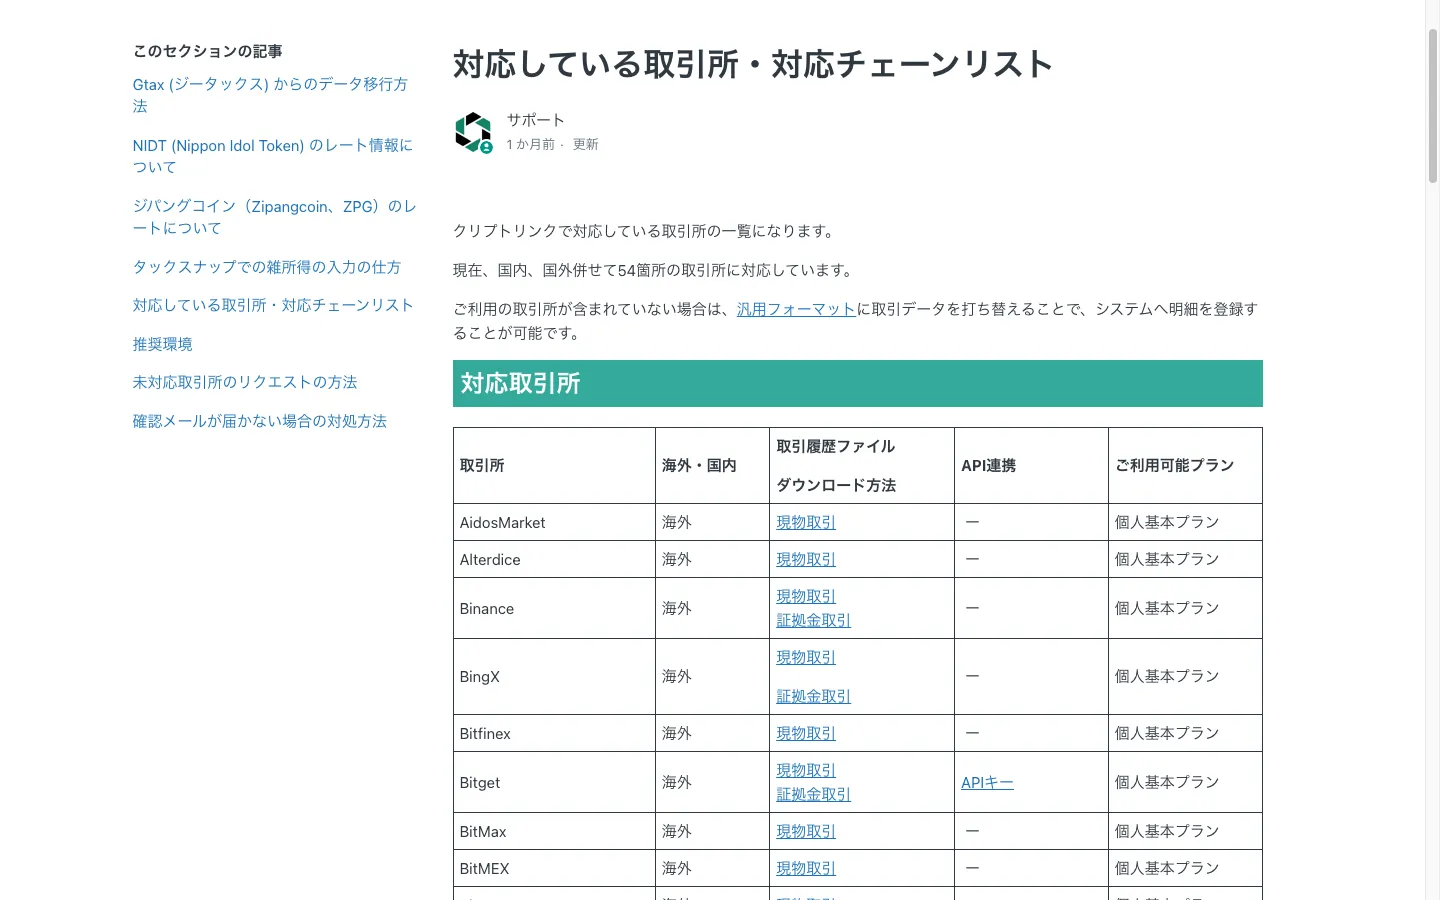Open 確認メールが届かない場合の対処方法 article

pos(260,421)
